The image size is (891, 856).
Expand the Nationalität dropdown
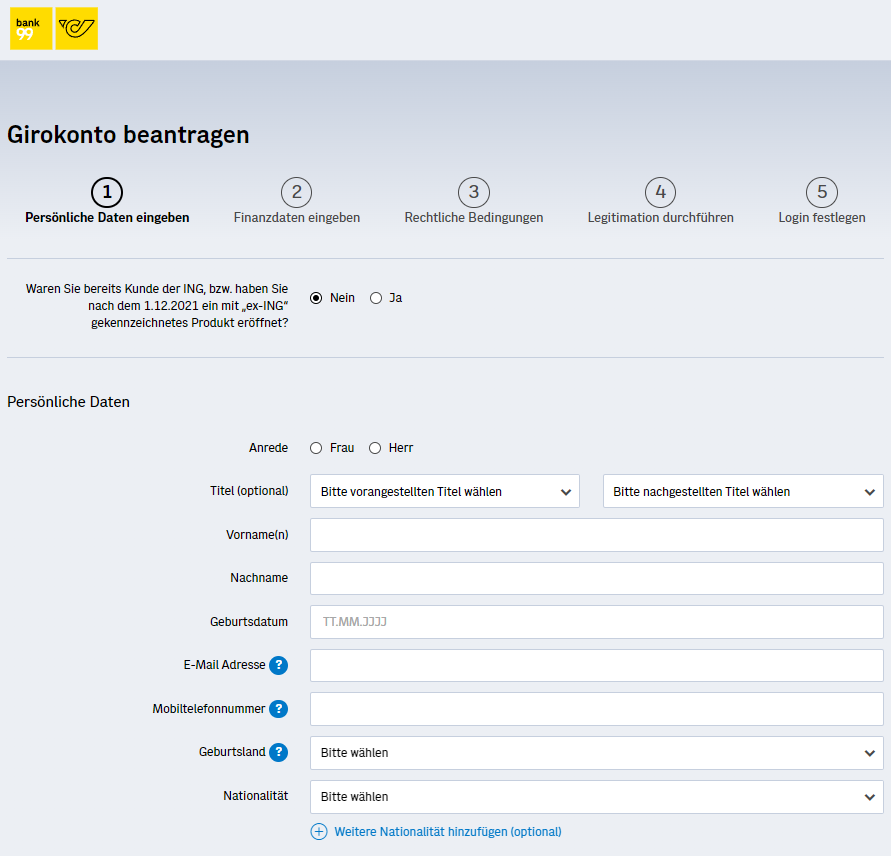tap(597, 796)
